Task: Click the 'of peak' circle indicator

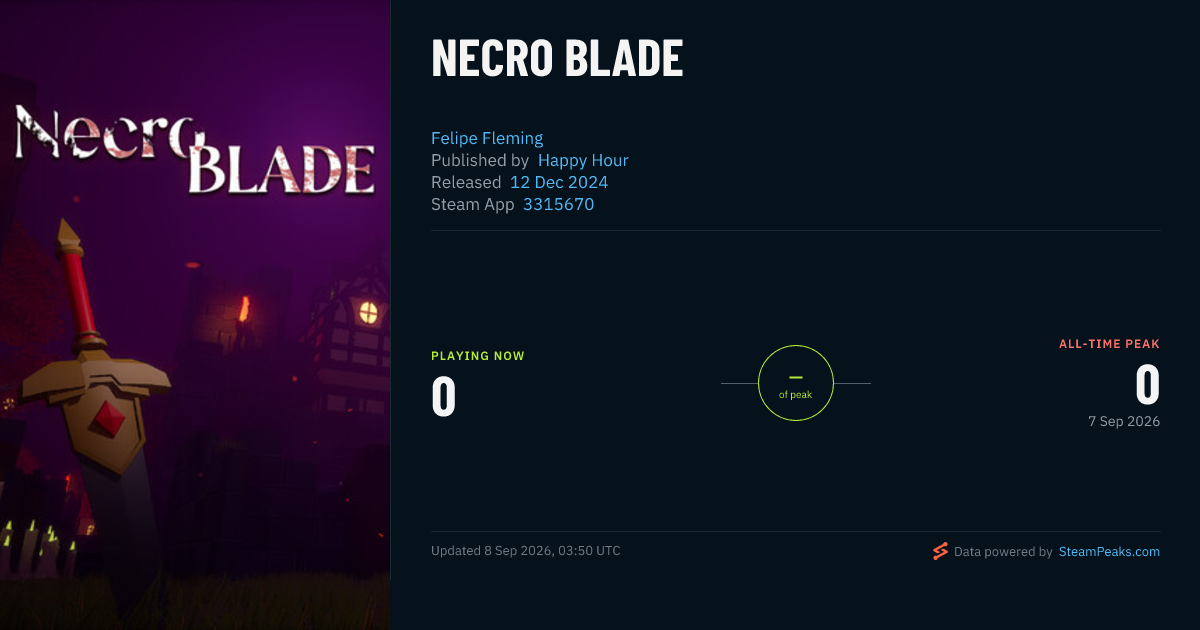Action: click(795, 383)
